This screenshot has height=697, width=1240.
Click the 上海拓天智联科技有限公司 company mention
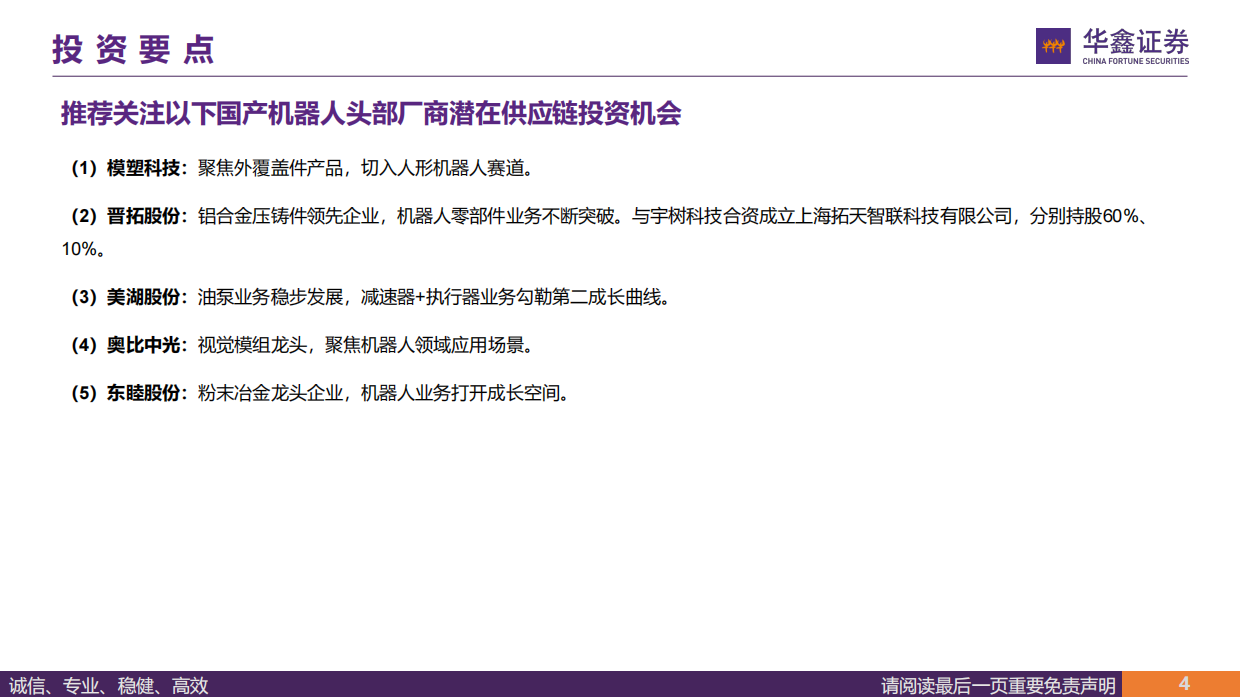pos(905,216)
